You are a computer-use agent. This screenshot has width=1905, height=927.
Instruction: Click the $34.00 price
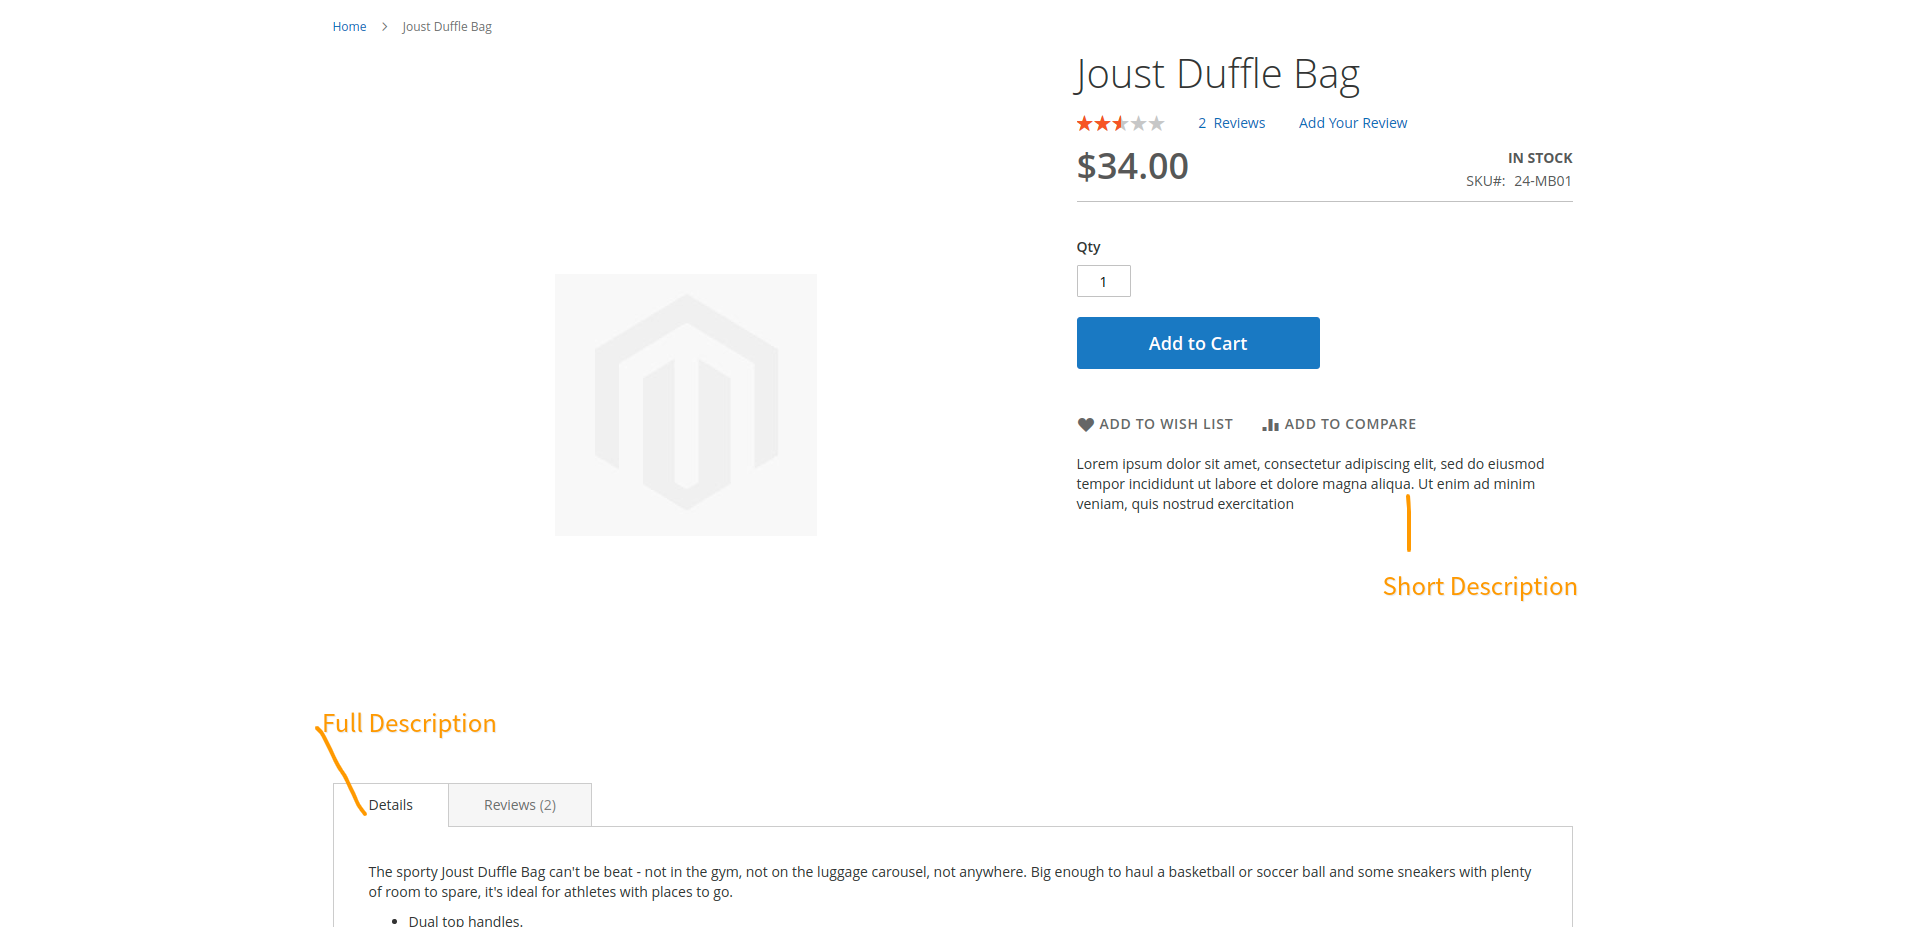coord(1132,166)
